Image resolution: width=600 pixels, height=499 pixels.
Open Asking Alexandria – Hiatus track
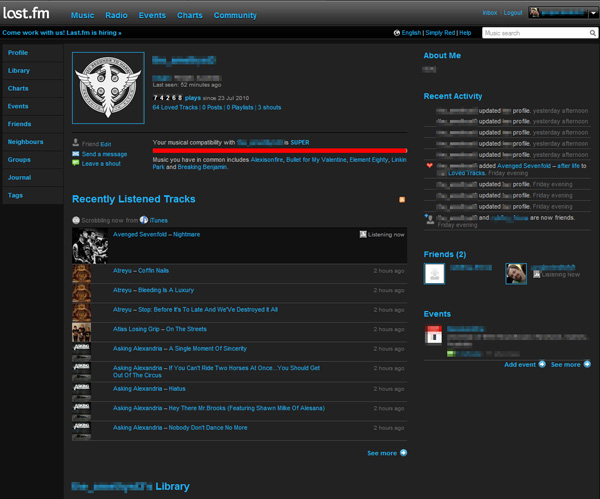tap(149, 388)
